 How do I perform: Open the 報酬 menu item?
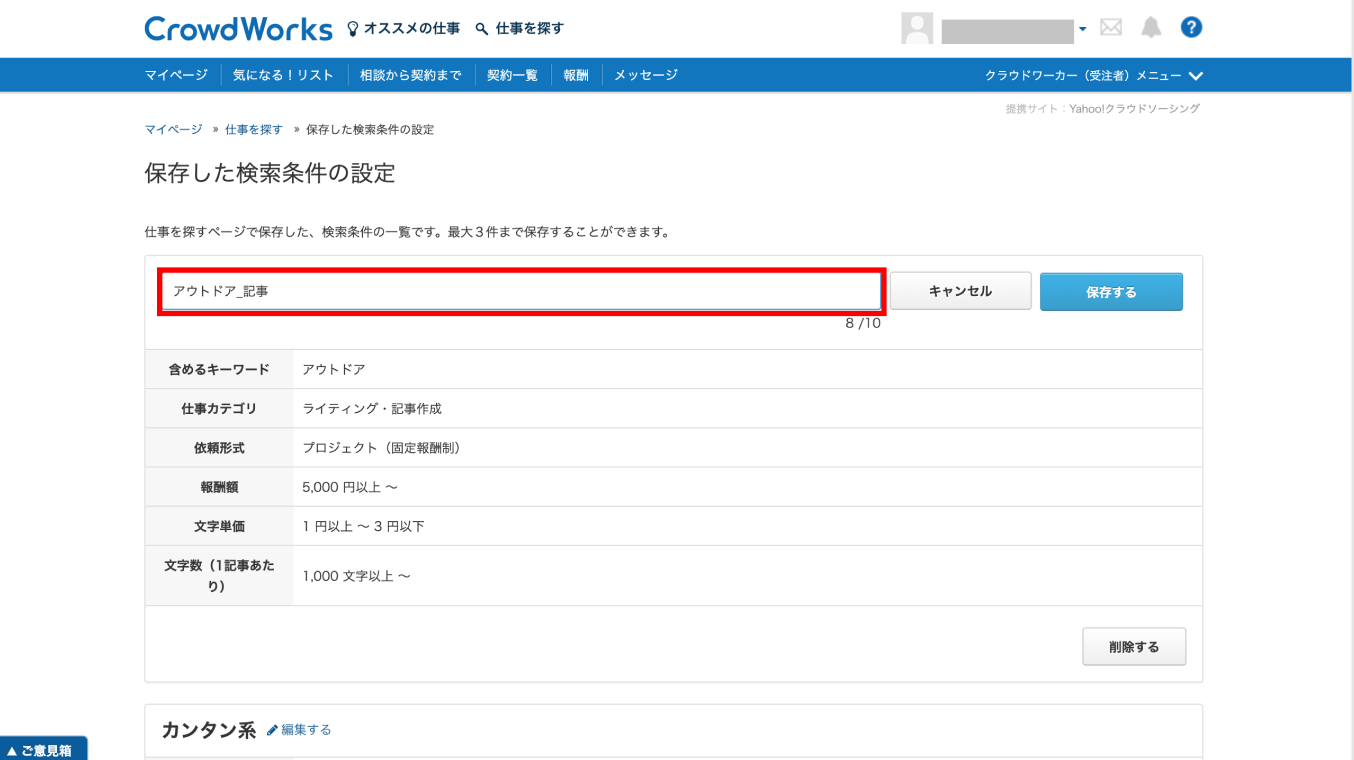(x=576, y=75)
